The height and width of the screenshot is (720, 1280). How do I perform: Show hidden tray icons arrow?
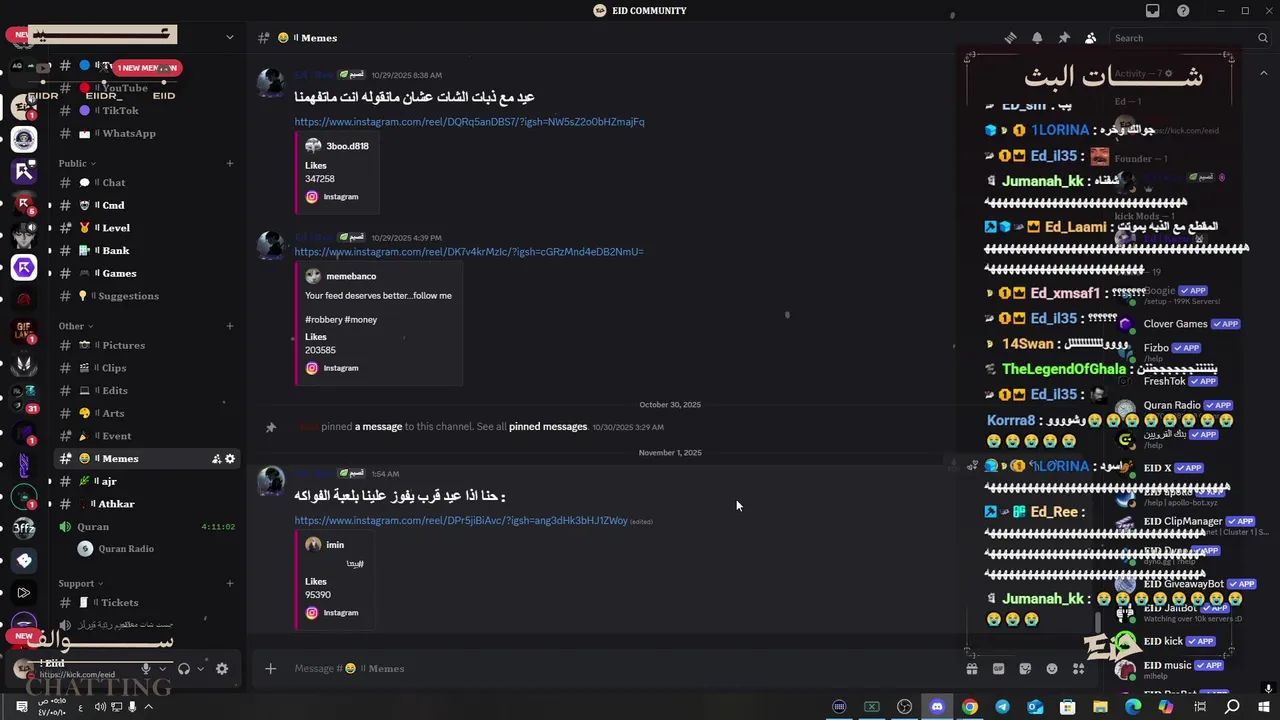(x=149, y=707)
